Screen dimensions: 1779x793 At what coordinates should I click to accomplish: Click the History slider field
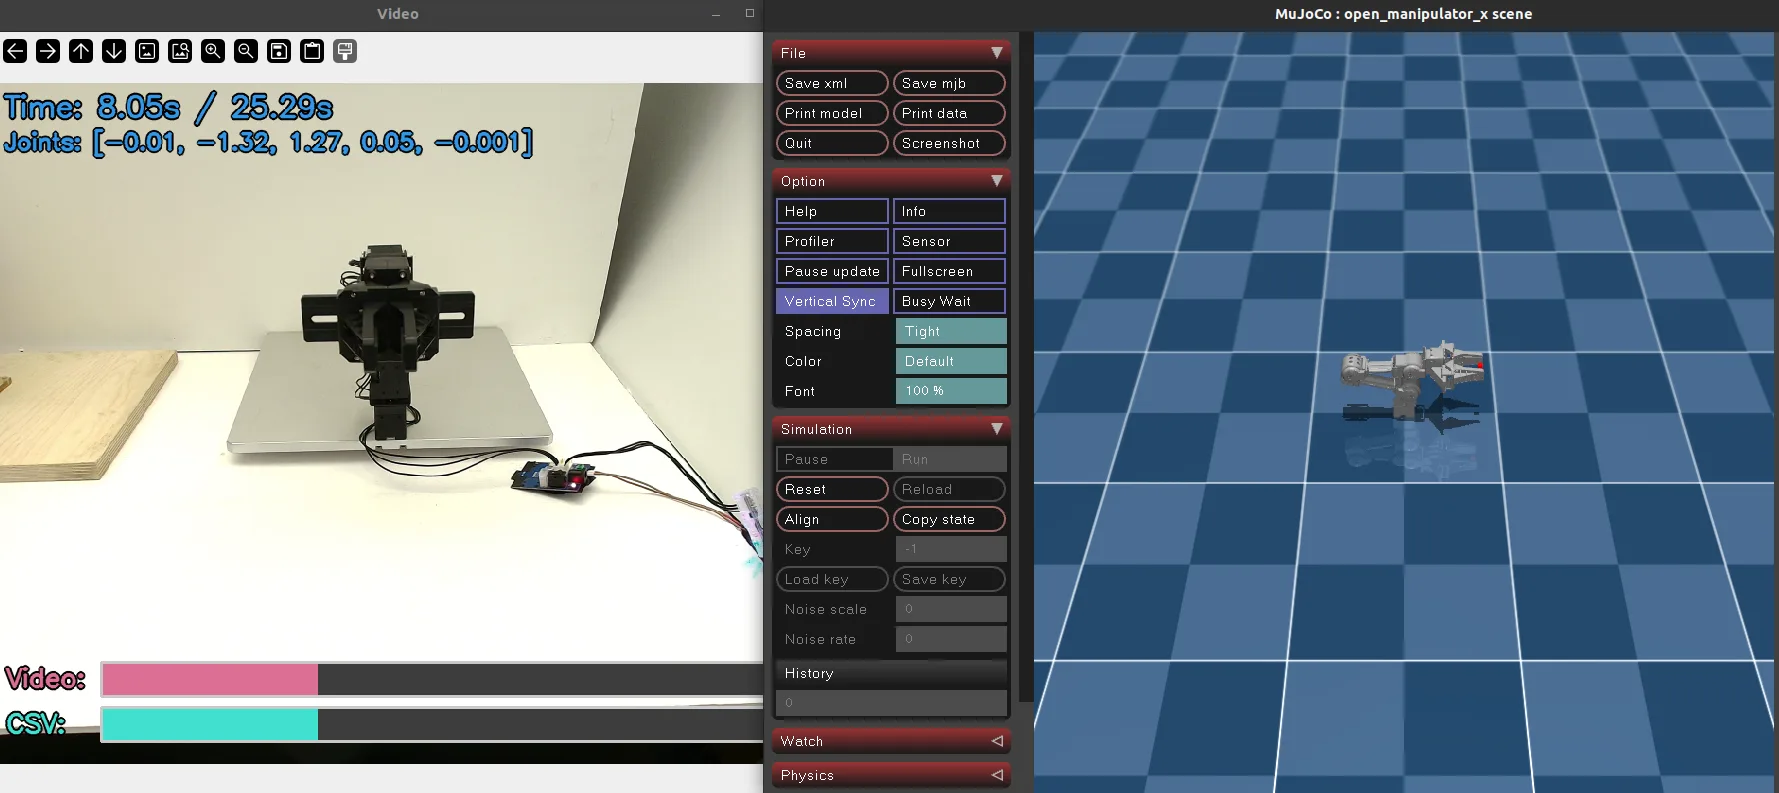(x=891, y=703)
